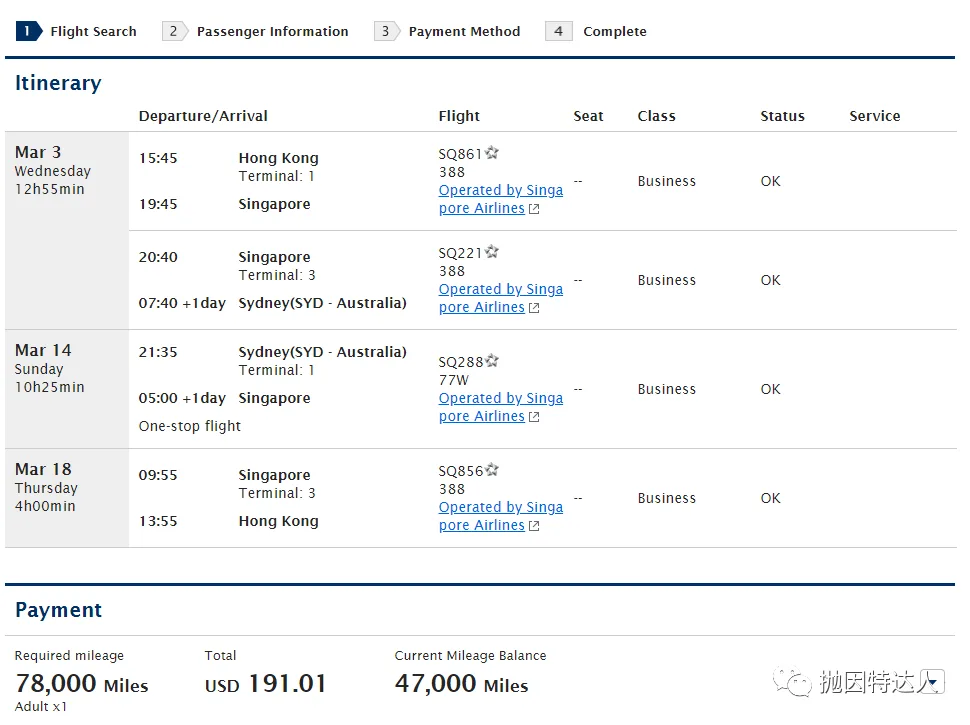Open the Operated by Singapore Airlines link for SQ861
The height and width of the screenshot is (725, 970).
(500, 190)
